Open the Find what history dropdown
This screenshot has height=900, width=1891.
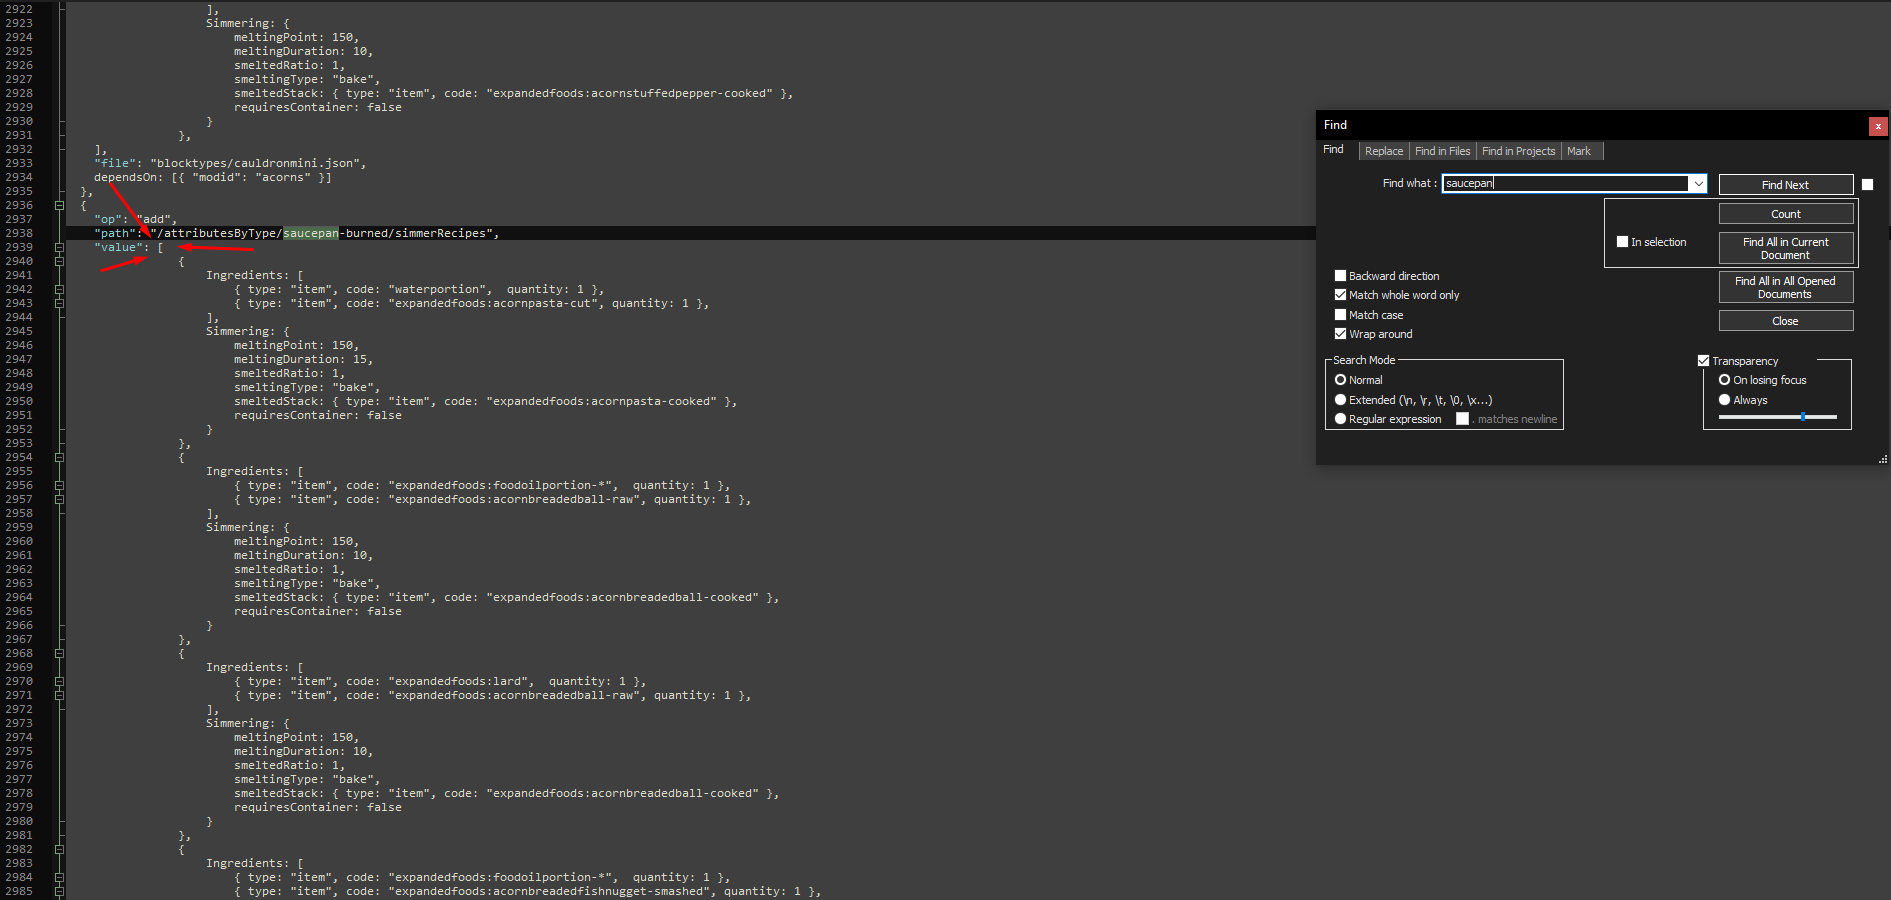point(1698,184)
